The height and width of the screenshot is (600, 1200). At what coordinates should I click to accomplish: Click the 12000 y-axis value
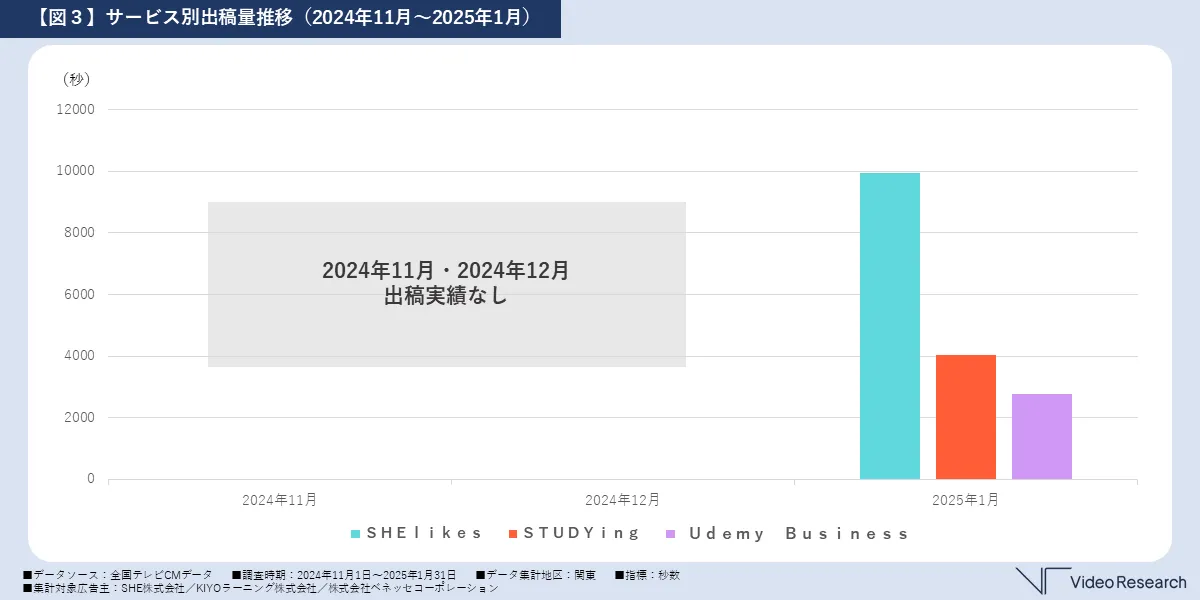pyautogui.click(x=77, y=109)
